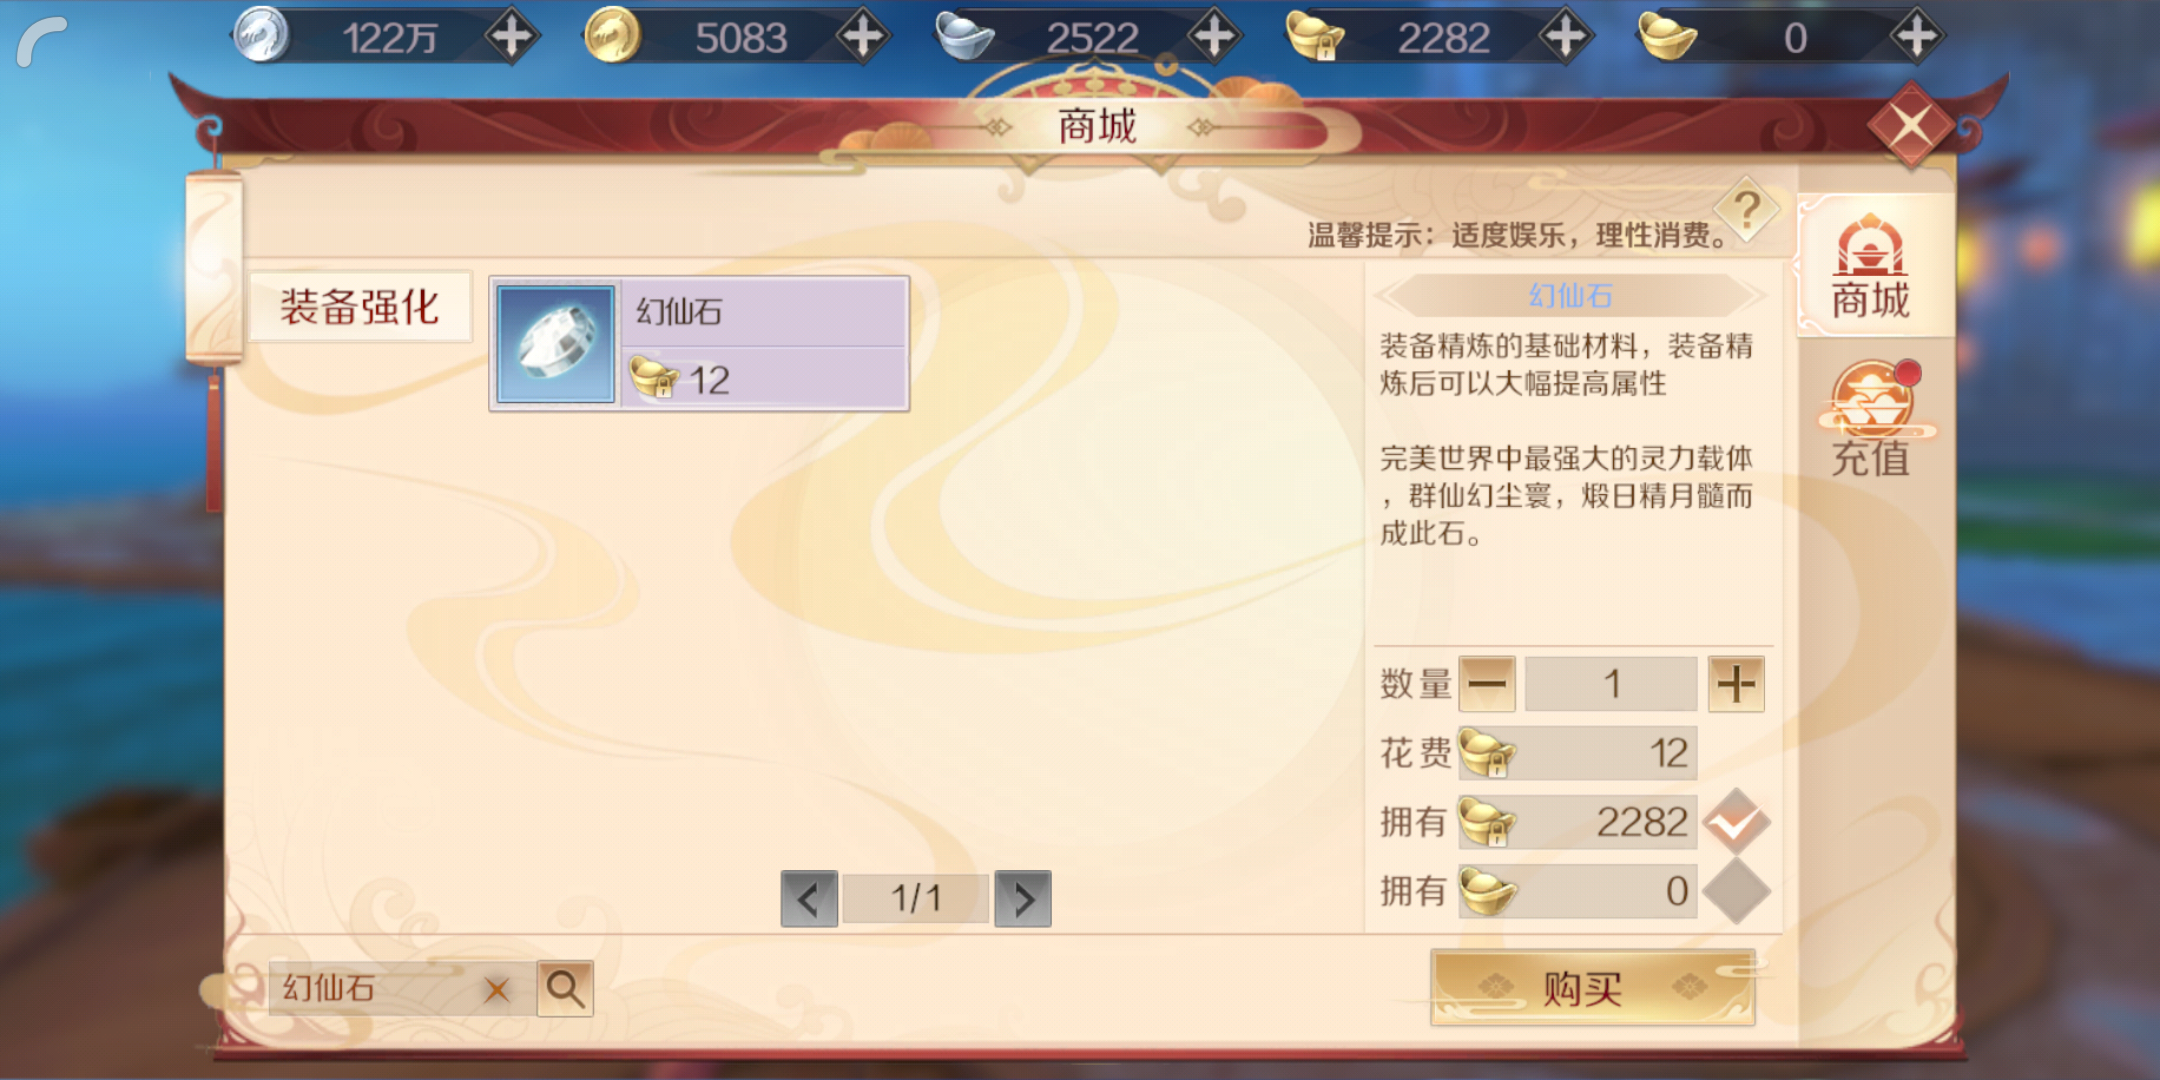
Task: Increase purchase quantity with plus button
Action: [x=1736, y=684]
